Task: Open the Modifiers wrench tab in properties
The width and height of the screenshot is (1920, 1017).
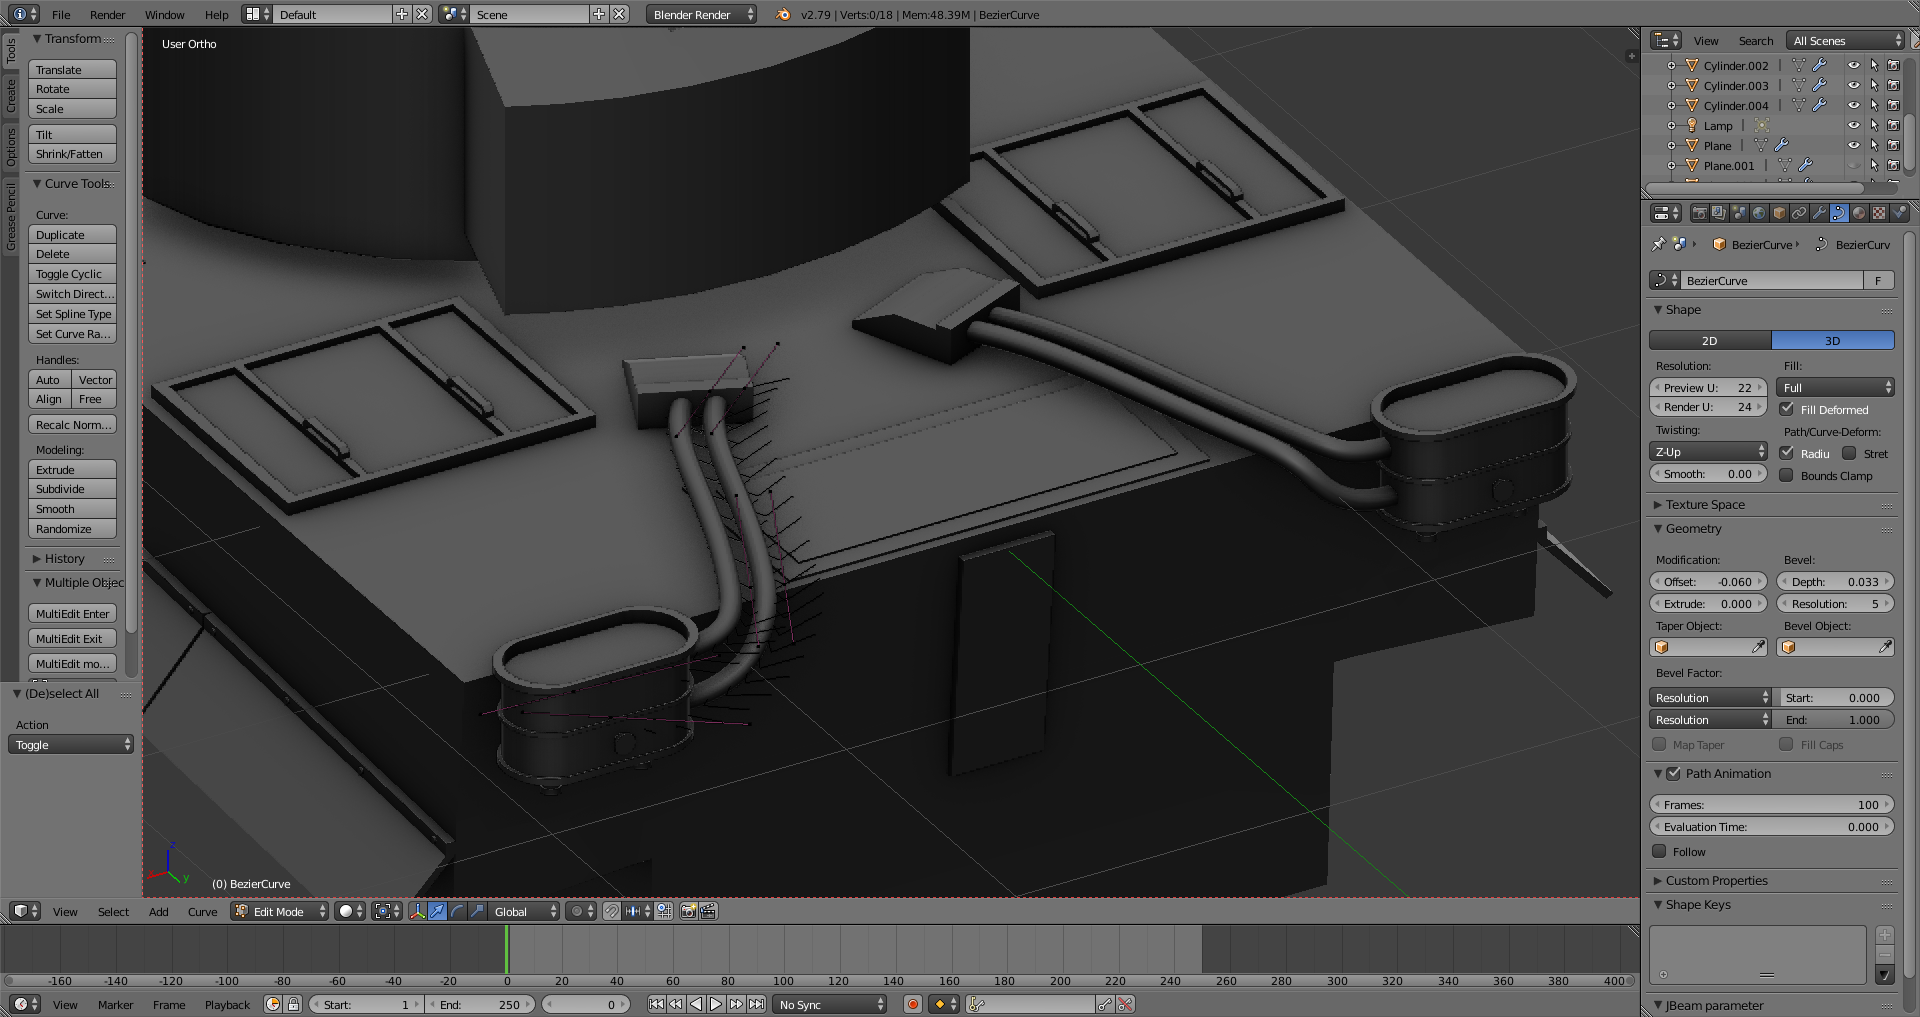Action: pos(1819,213)
